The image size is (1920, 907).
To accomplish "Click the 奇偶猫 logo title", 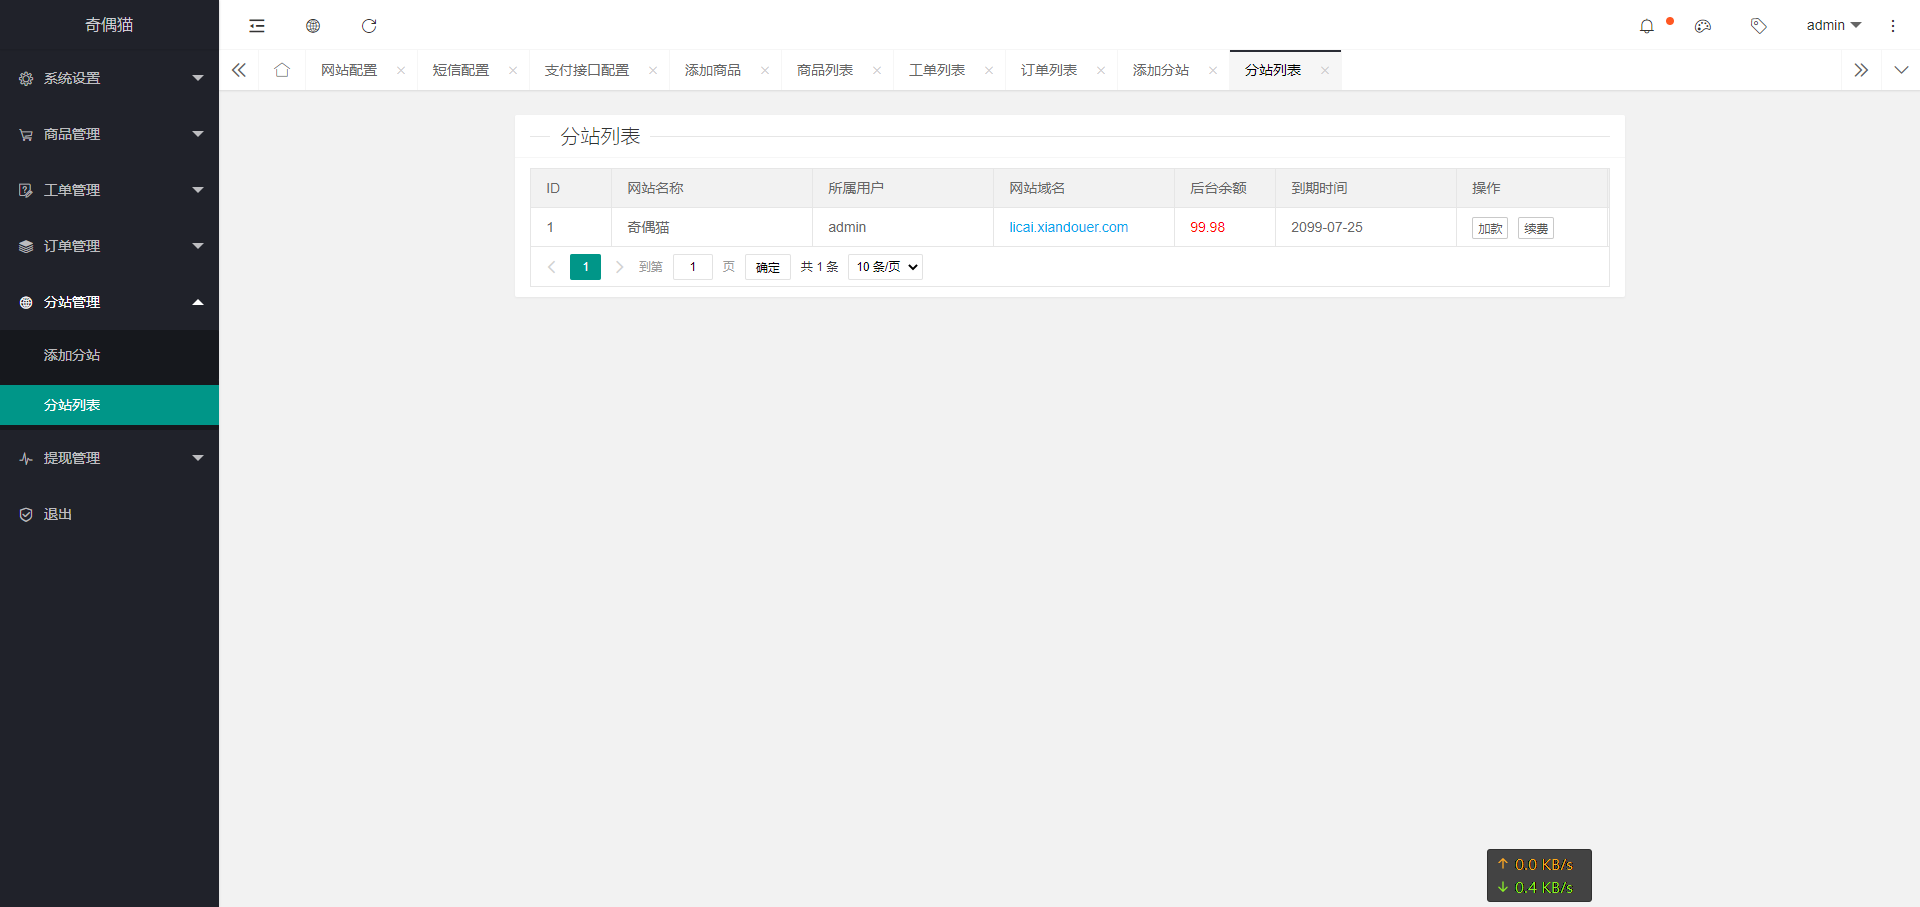I will pyautogui.click(x=109, y=25).
